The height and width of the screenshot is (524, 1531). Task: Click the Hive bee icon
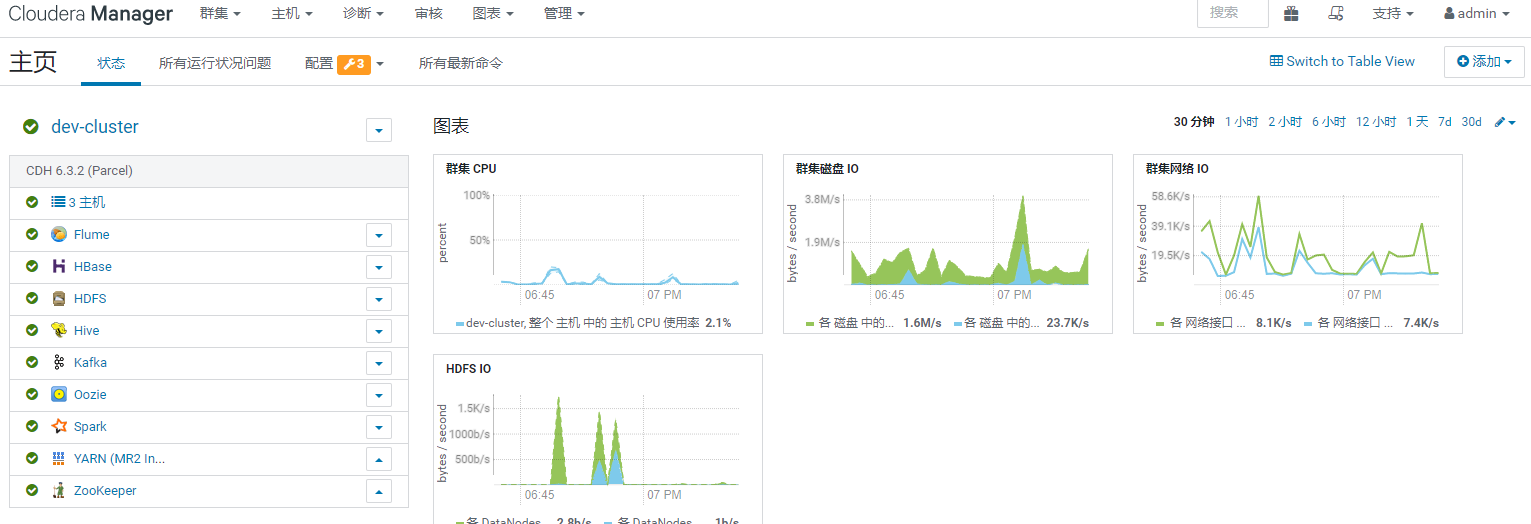59,330
